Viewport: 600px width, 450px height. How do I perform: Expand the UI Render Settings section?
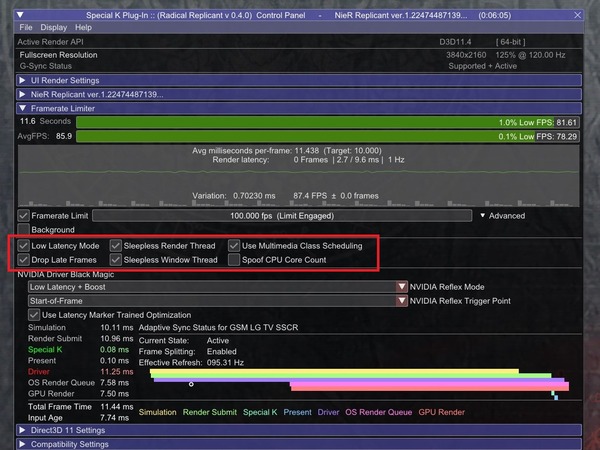(x=22, y=80)
